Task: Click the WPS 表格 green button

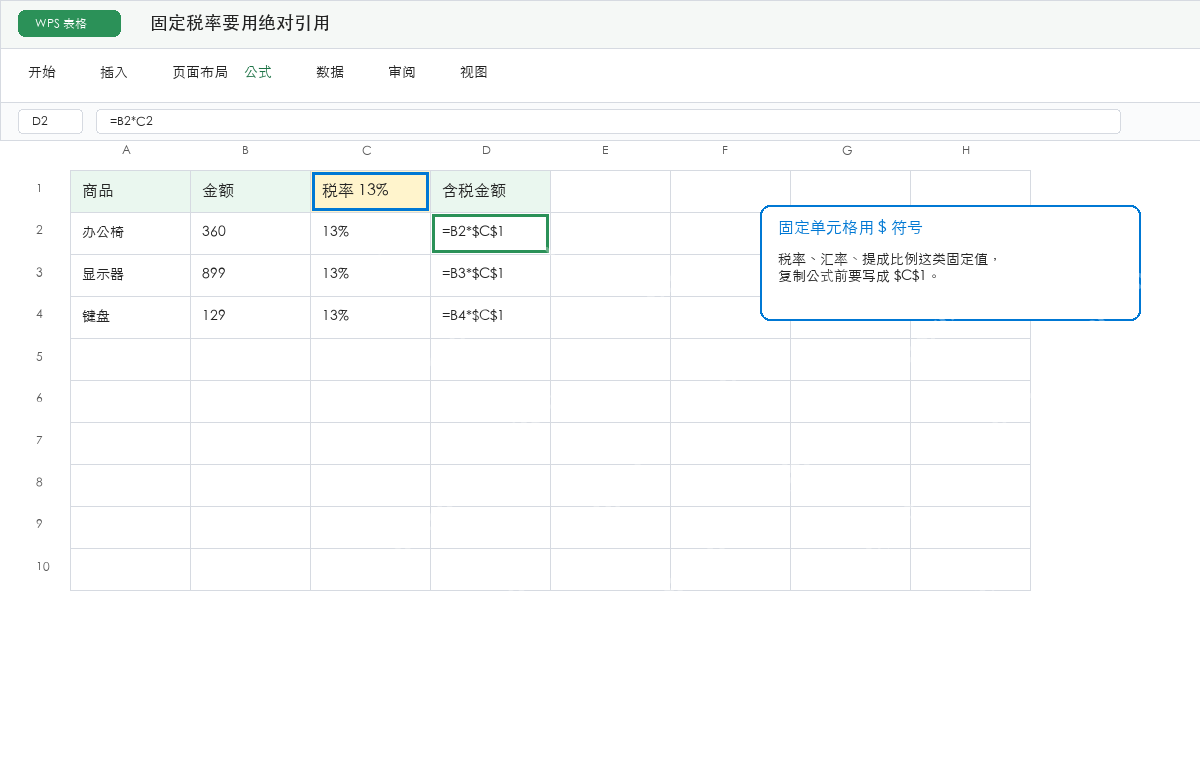Action: (69, 23)
